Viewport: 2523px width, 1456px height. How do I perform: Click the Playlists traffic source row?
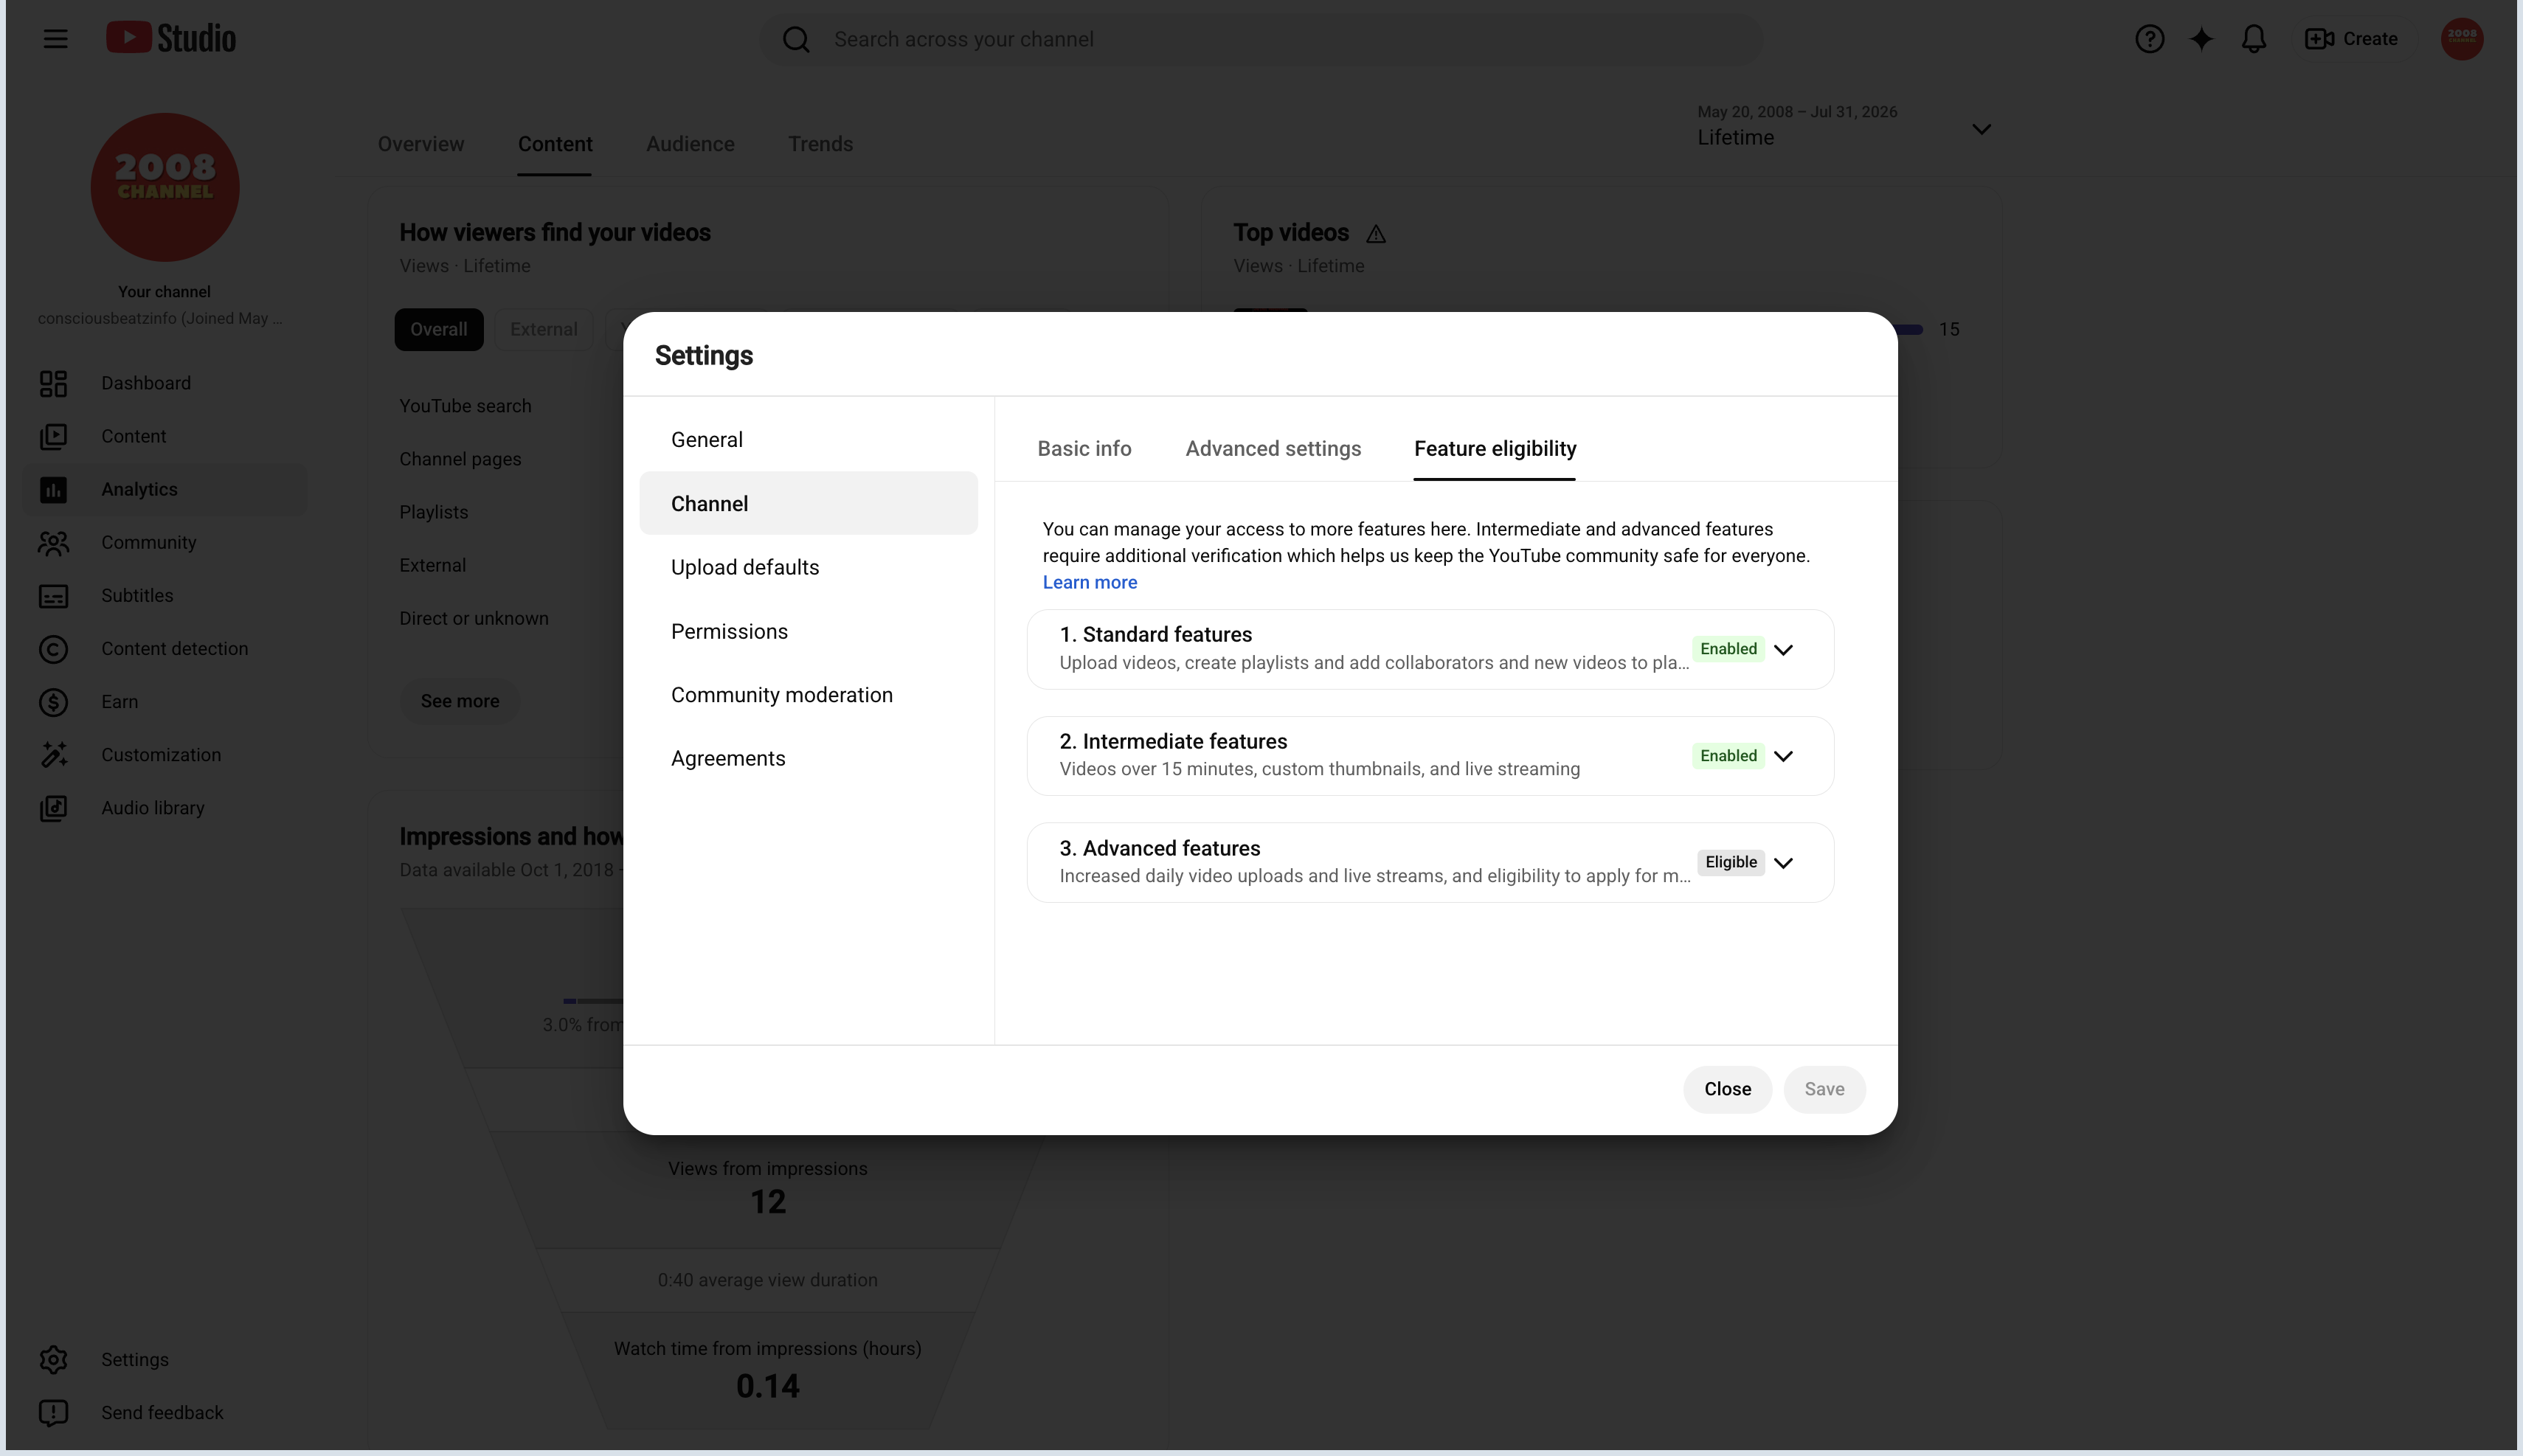434,512
